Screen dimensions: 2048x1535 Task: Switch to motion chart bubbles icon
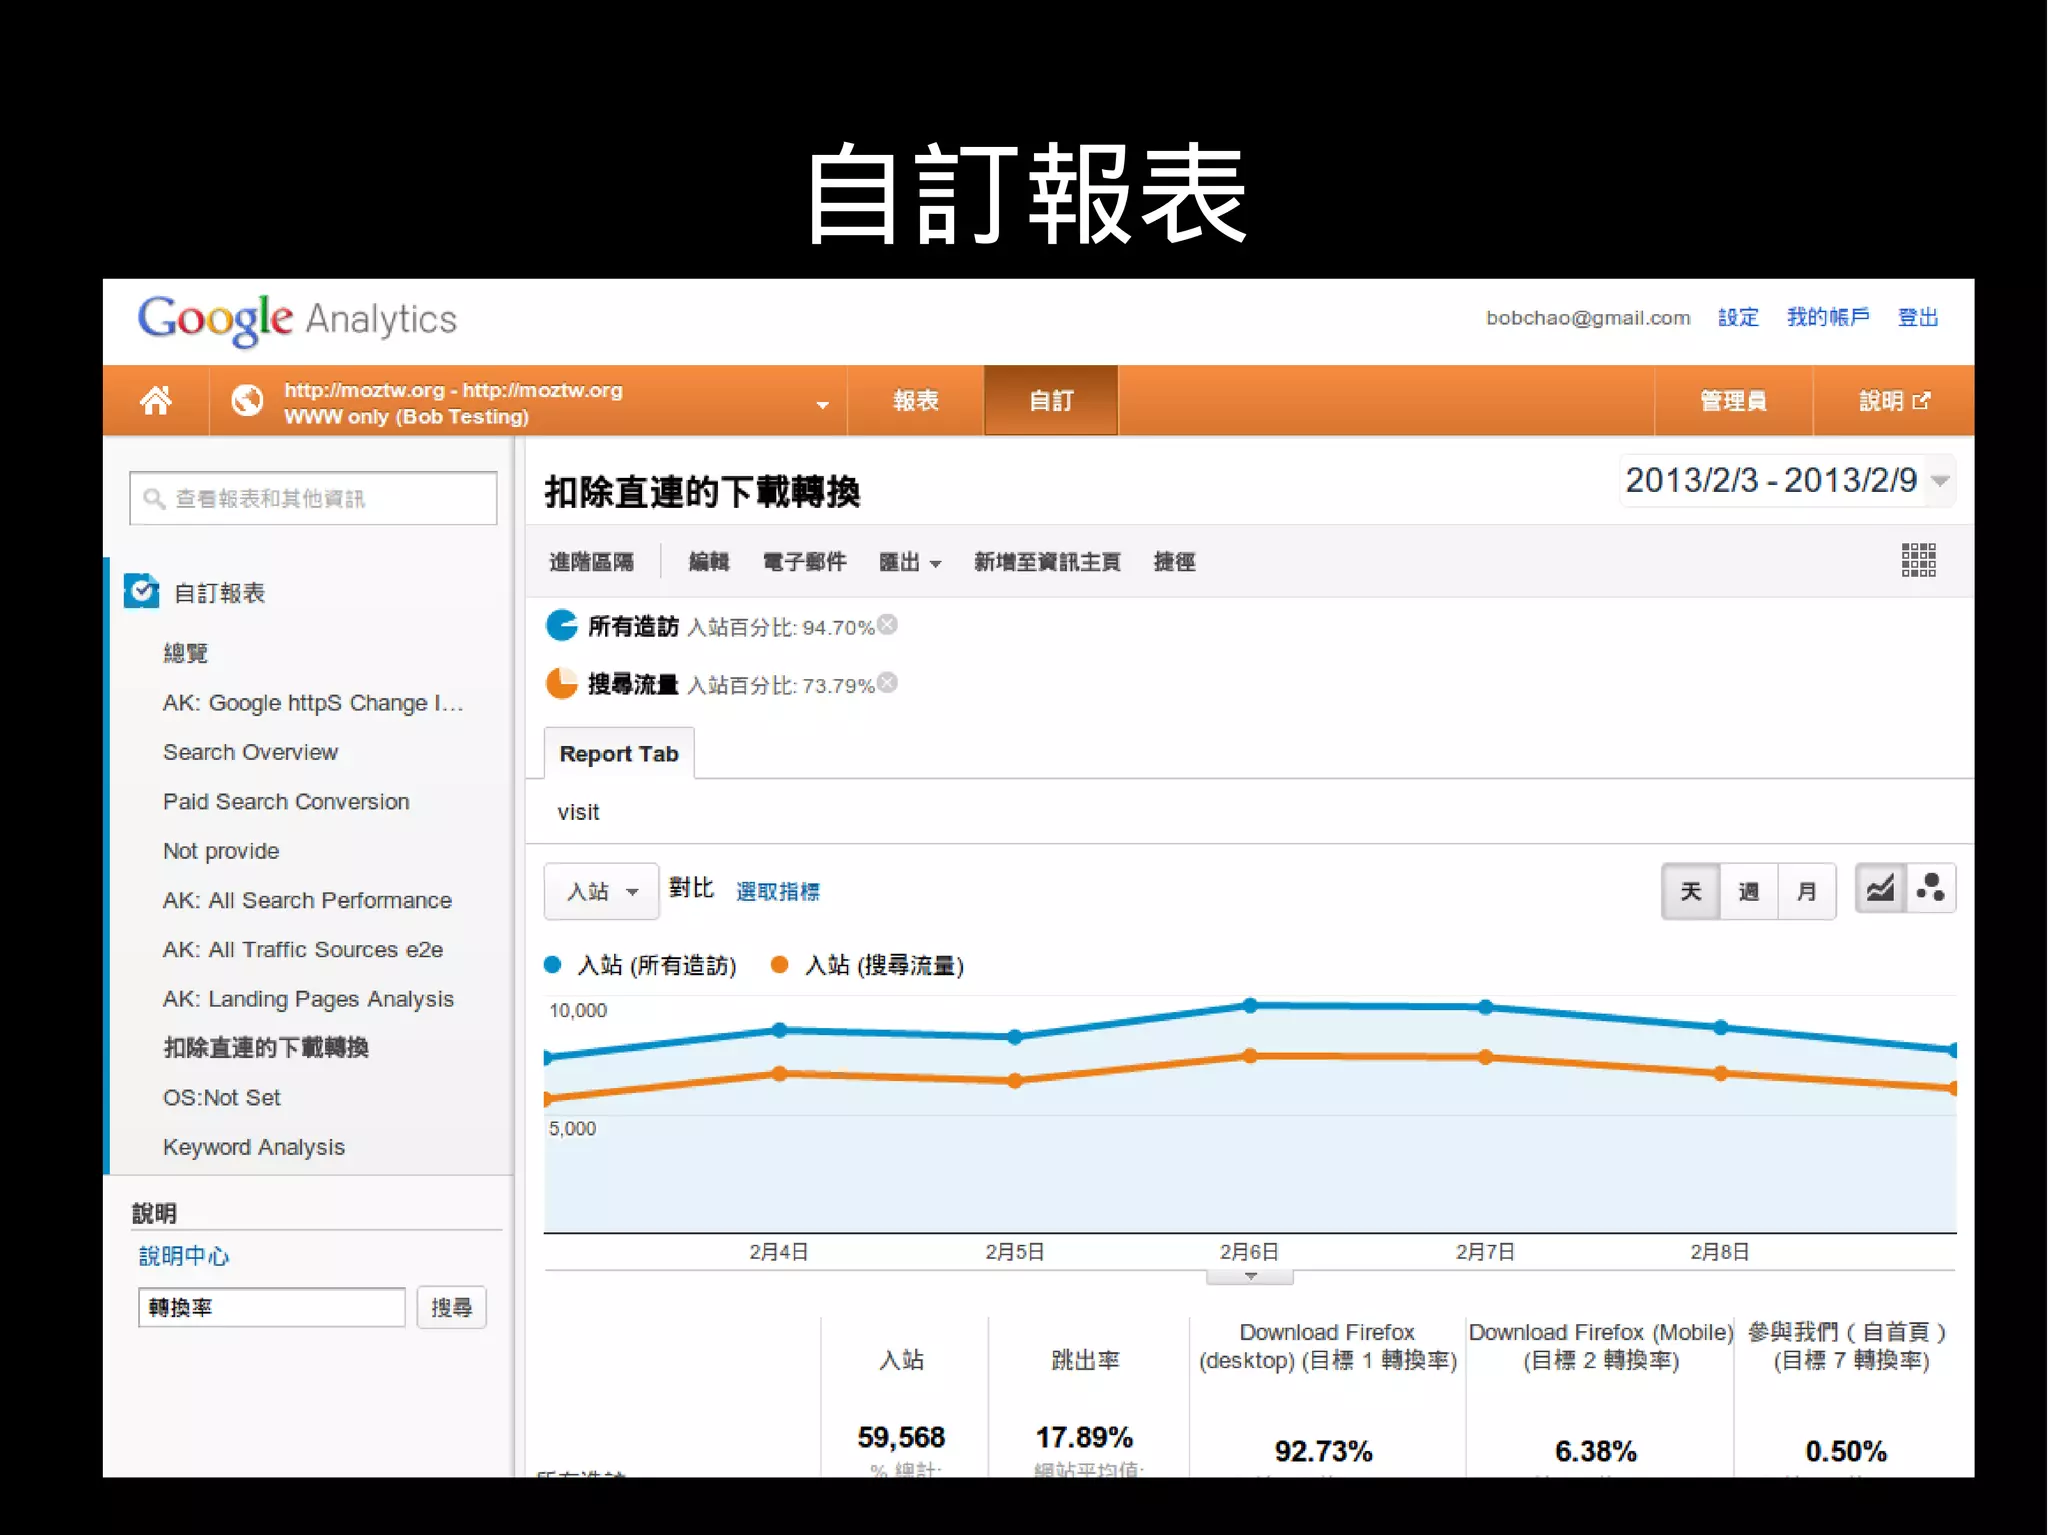[1931, 889]
